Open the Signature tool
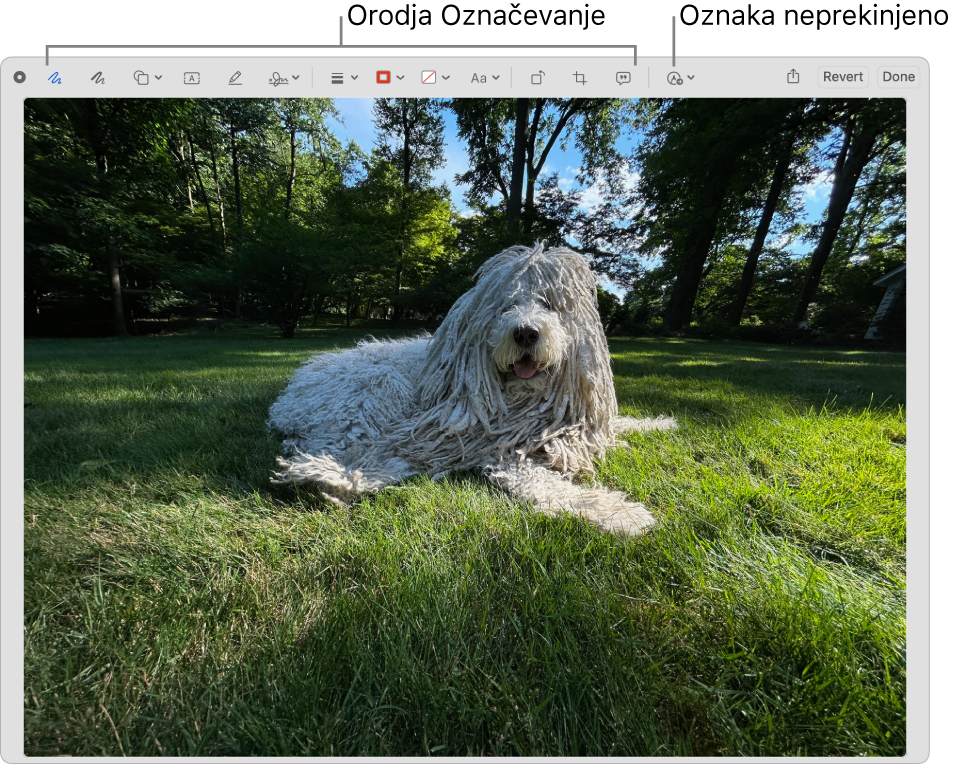The width and height of the screenshot is (968, 766). (278, 78)
